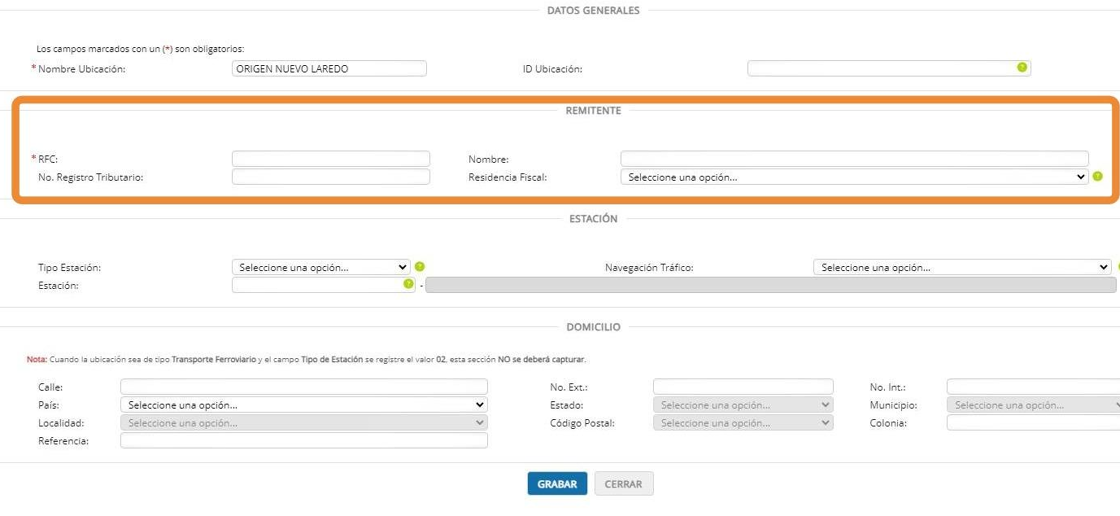Click the help icon beside Residencia Fiscal
This screenshot has height=516, width=1120.
[1098, 177]
